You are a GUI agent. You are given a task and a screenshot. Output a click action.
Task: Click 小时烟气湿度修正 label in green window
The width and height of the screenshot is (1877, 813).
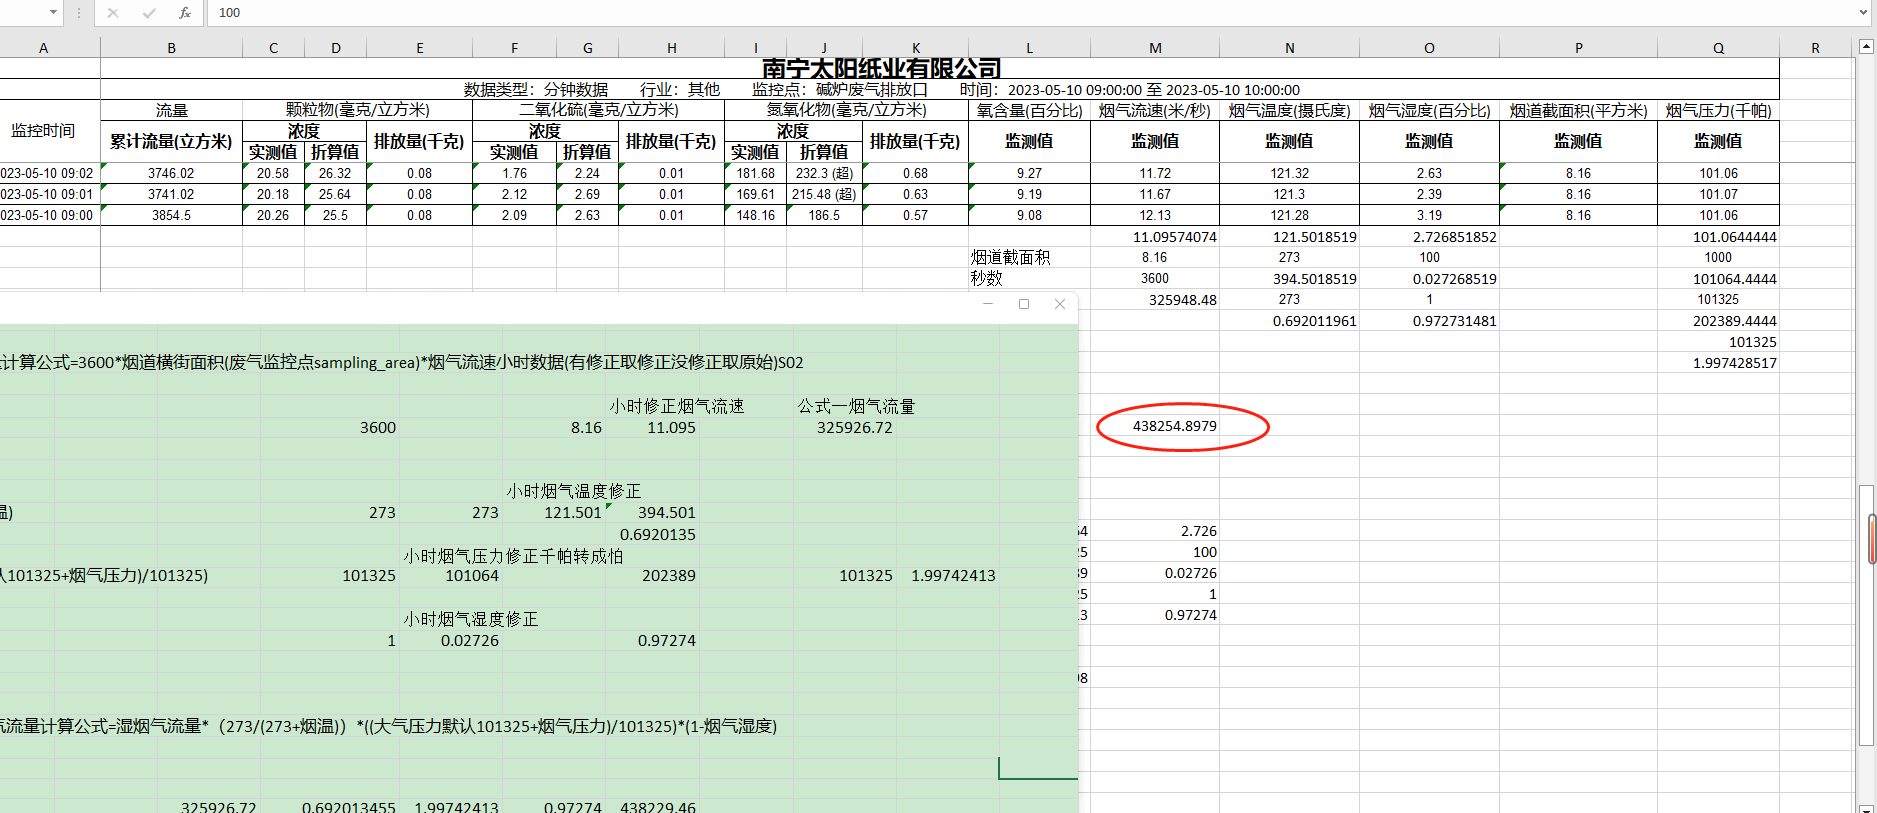pyautogui.click(x=471, y=619)
